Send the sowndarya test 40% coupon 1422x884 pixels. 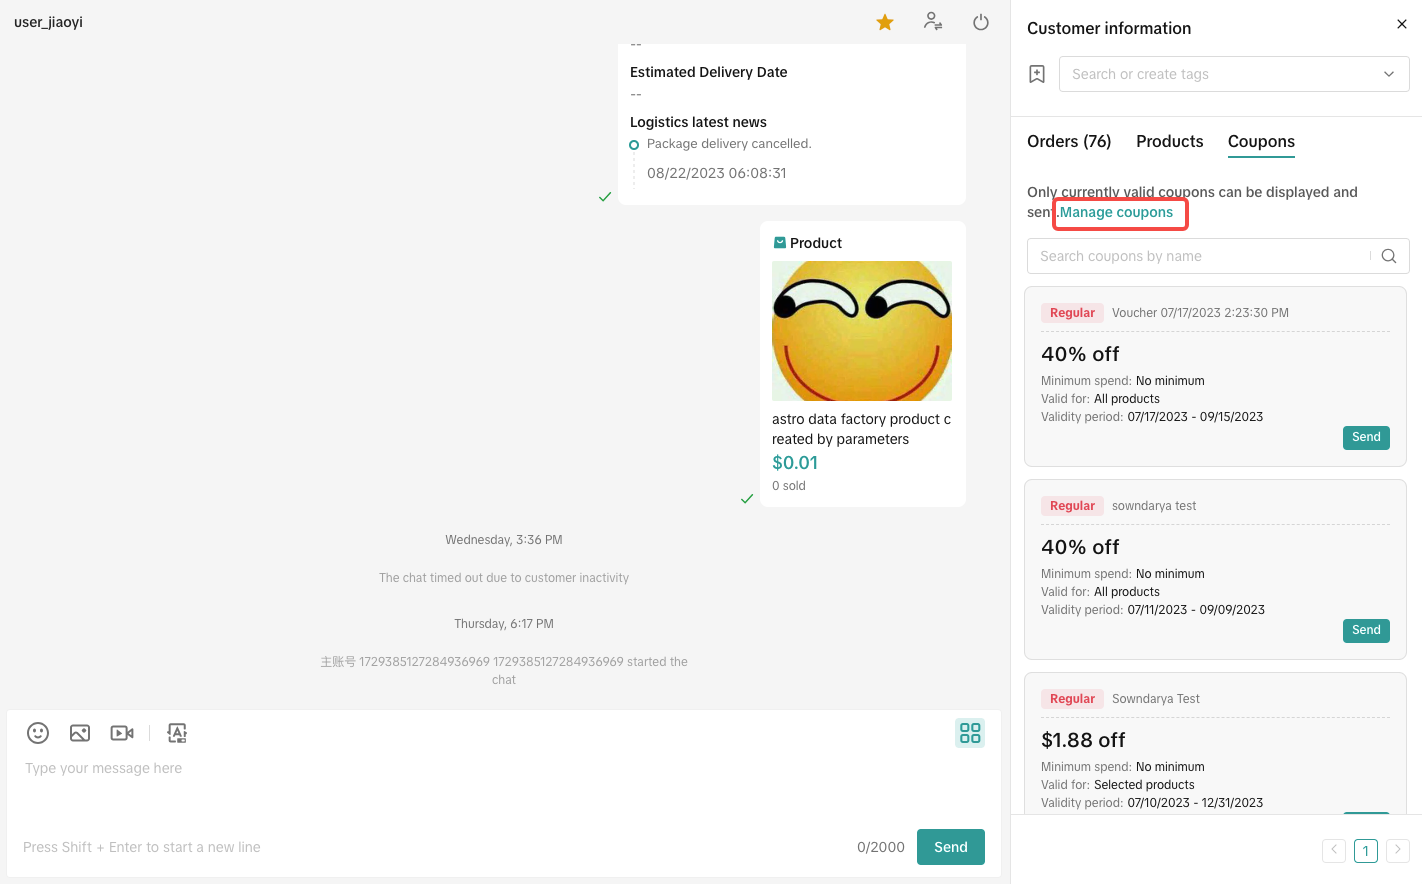[1365, 630]
